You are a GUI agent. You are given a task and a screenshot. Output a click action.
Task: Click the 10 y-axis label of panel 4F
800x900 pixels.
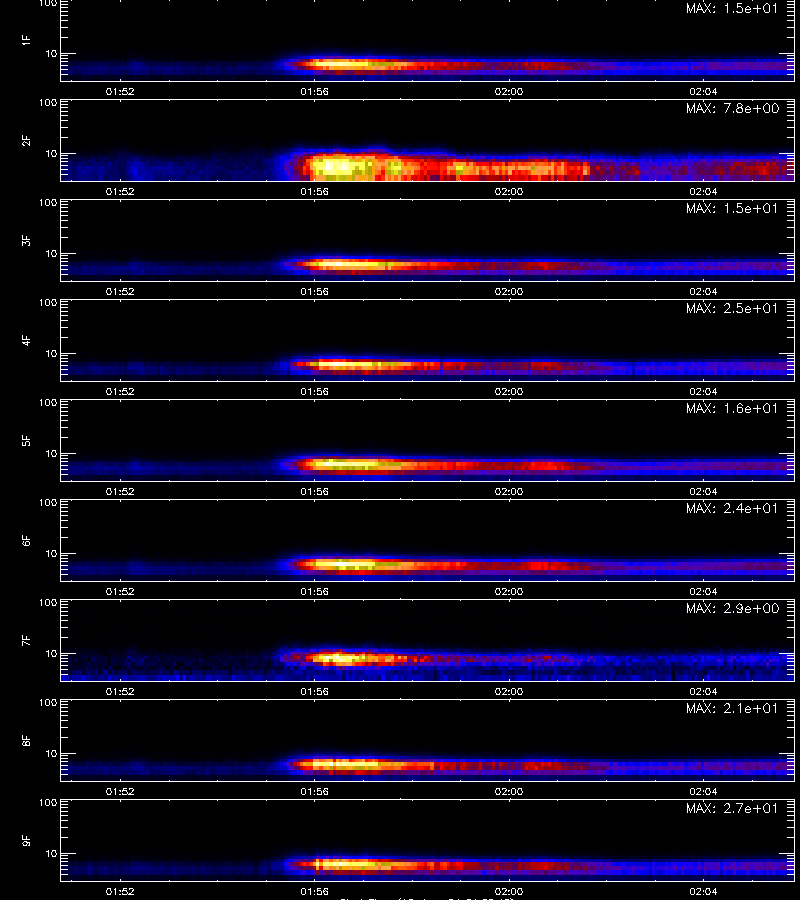tap(52, 354)
